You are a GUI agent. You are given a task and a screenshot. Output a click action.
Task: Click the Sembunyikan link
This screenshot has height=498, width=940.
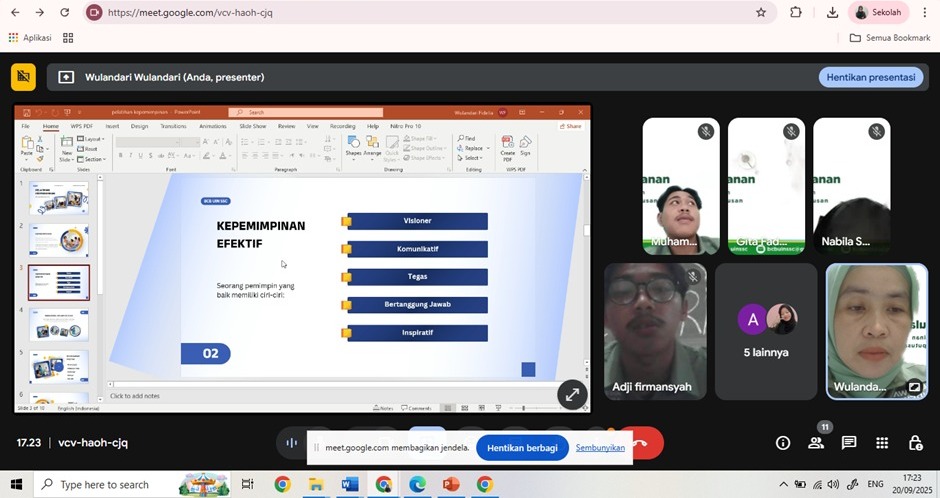click(600, 448)
